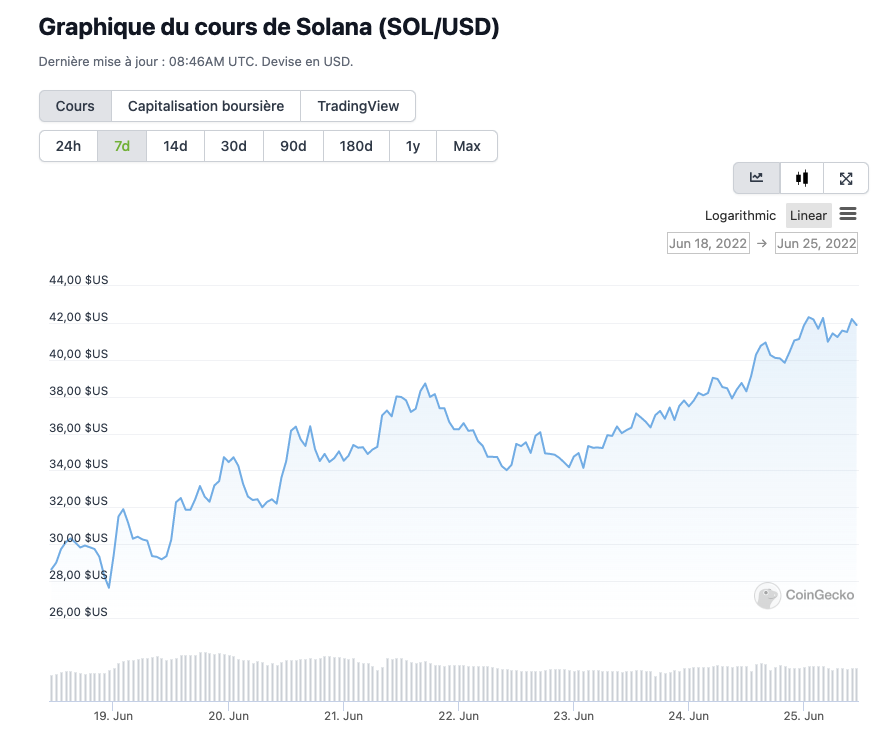Edit the Jun 25, 2022 end date
The width and height of the screenshot is (879, 734).
816,243
